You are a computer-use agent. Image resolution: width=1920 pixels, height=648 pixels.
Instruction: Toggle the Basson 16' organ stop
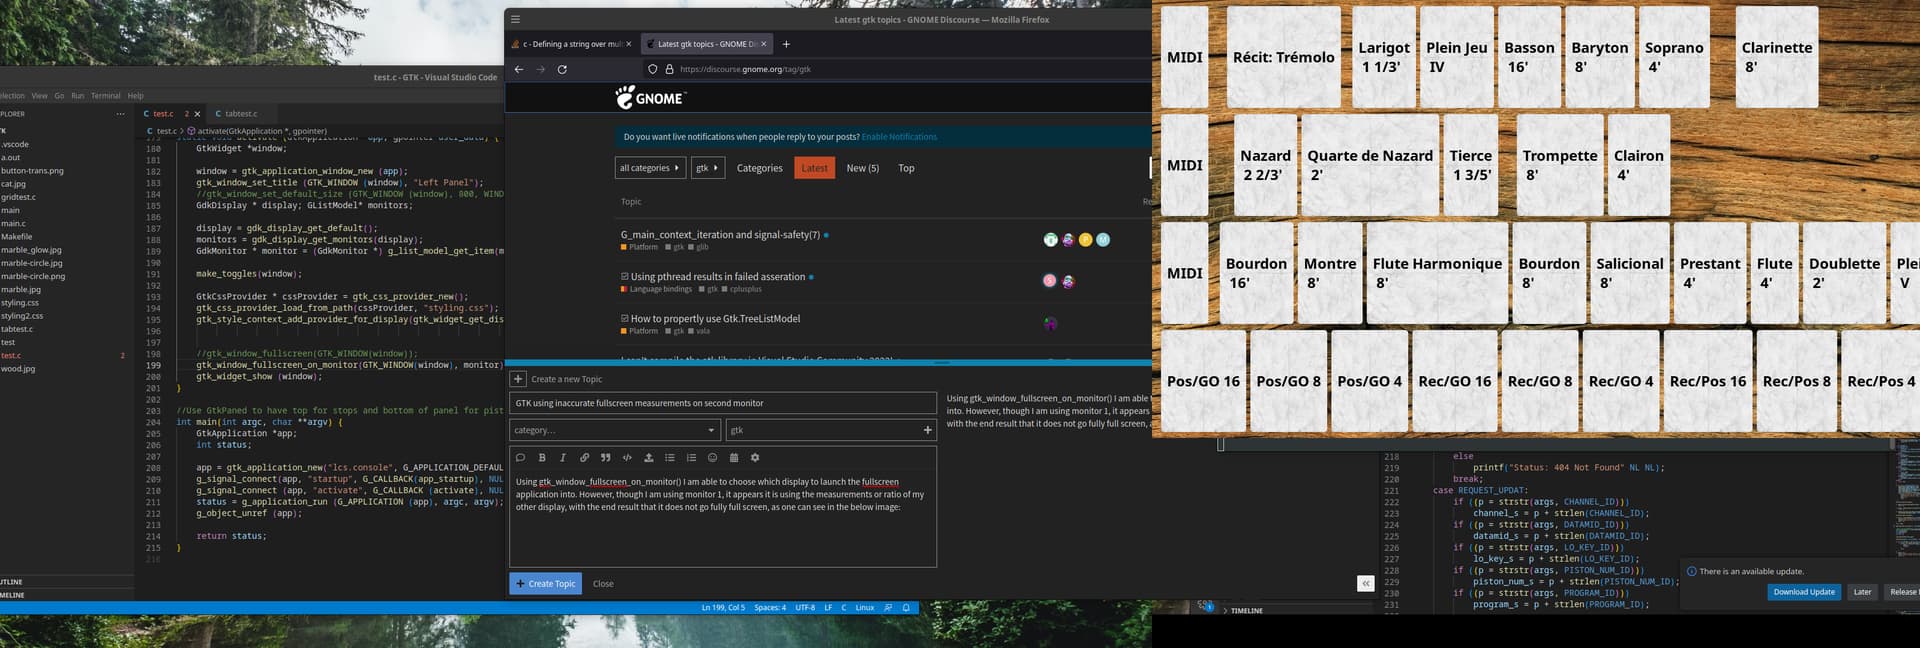1530,57
